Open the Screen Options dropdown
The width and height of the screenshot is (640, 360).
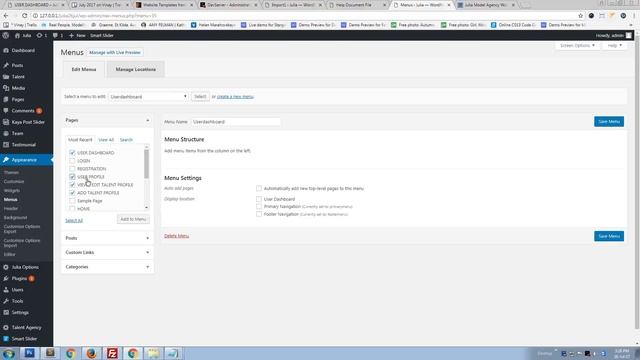tap(577, 45)
